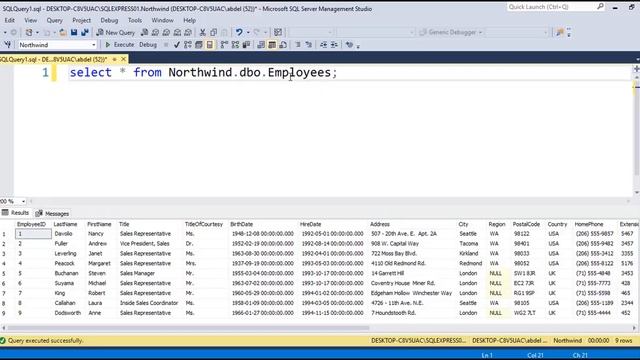The height and width of the screenshot is (360, 640).
Task: Open the Project menu
Action: pyautogui.click(x=82, y=20)
